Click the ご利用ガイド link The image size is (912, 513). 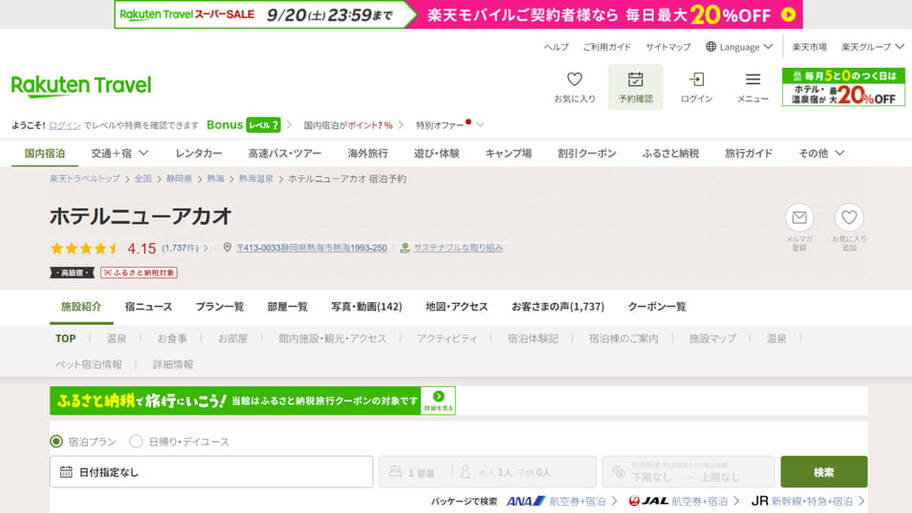click(x=607, y=47)
